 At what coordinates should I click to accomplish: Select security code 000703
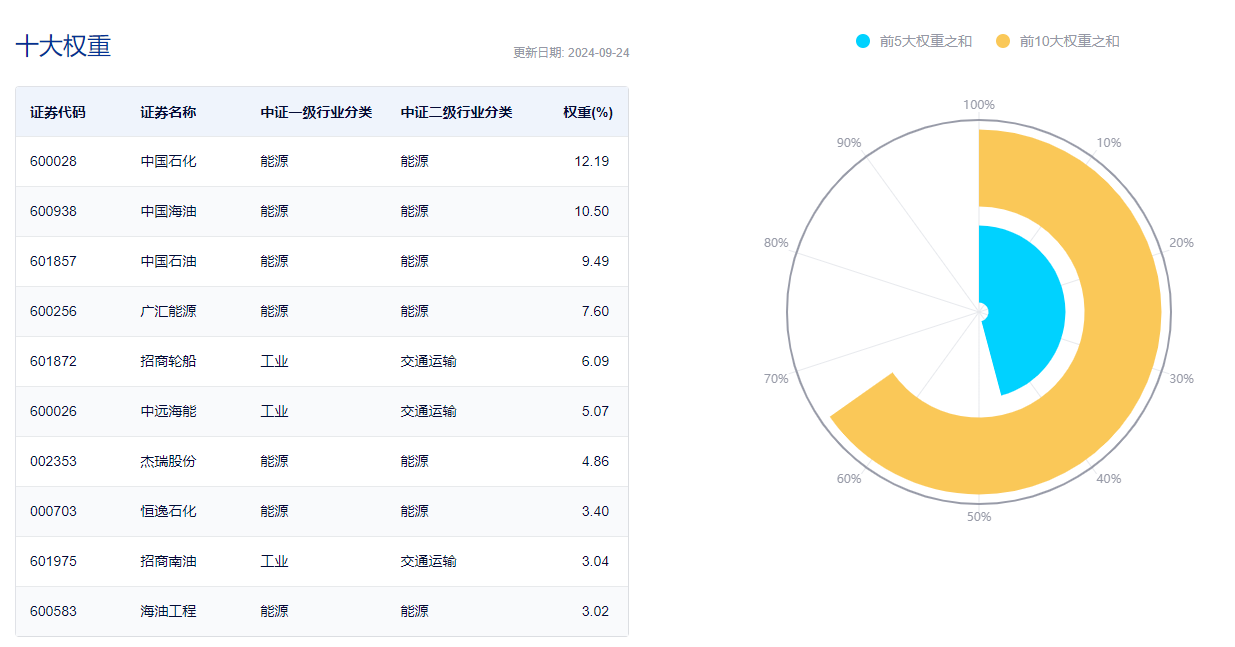(x=53, y=511)
